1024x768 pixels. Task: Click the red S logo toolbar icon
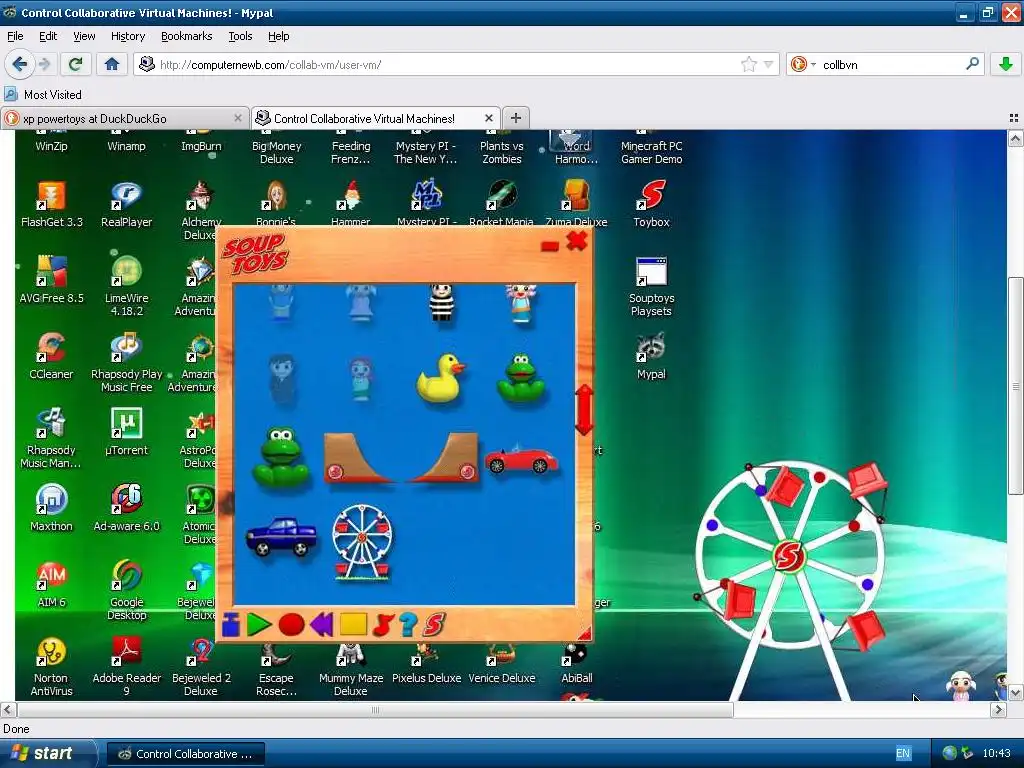[434, 625]
